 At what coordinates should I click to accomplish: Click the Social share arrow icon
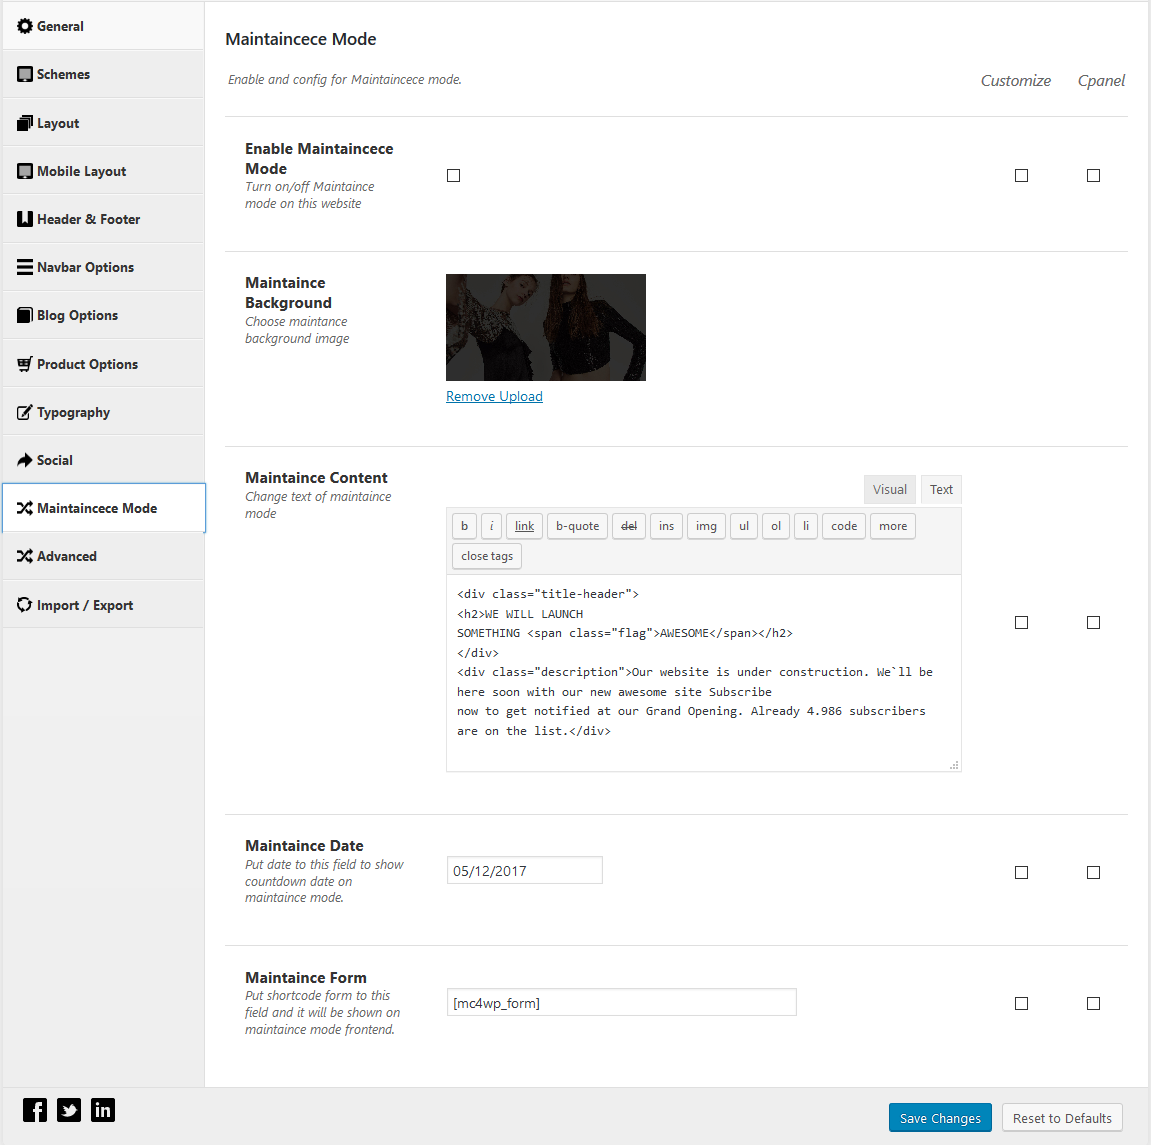pos(25,460)
